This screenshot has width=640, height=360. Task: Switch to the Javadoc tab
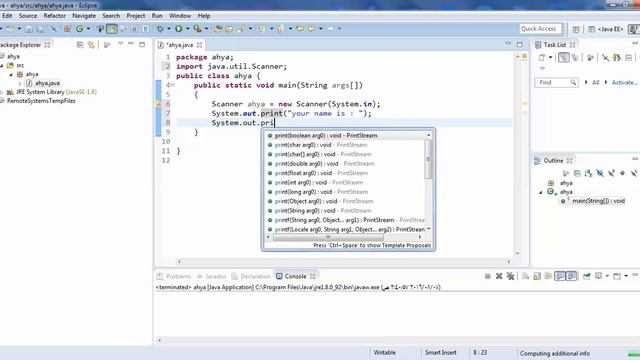click(212, 276)
